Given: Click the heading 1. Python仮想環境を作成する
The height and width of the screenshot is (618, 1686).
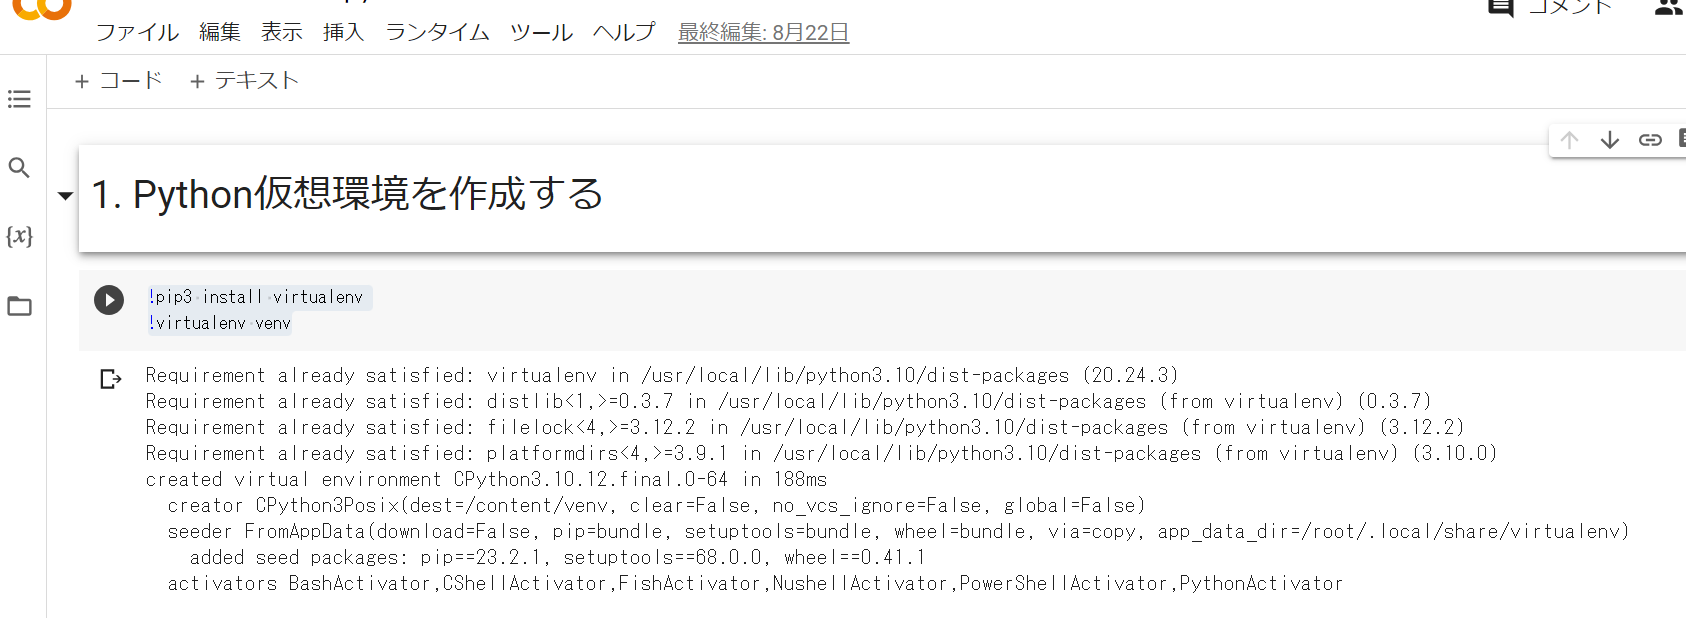Looking at the screenshot, I should pos(347,194).
